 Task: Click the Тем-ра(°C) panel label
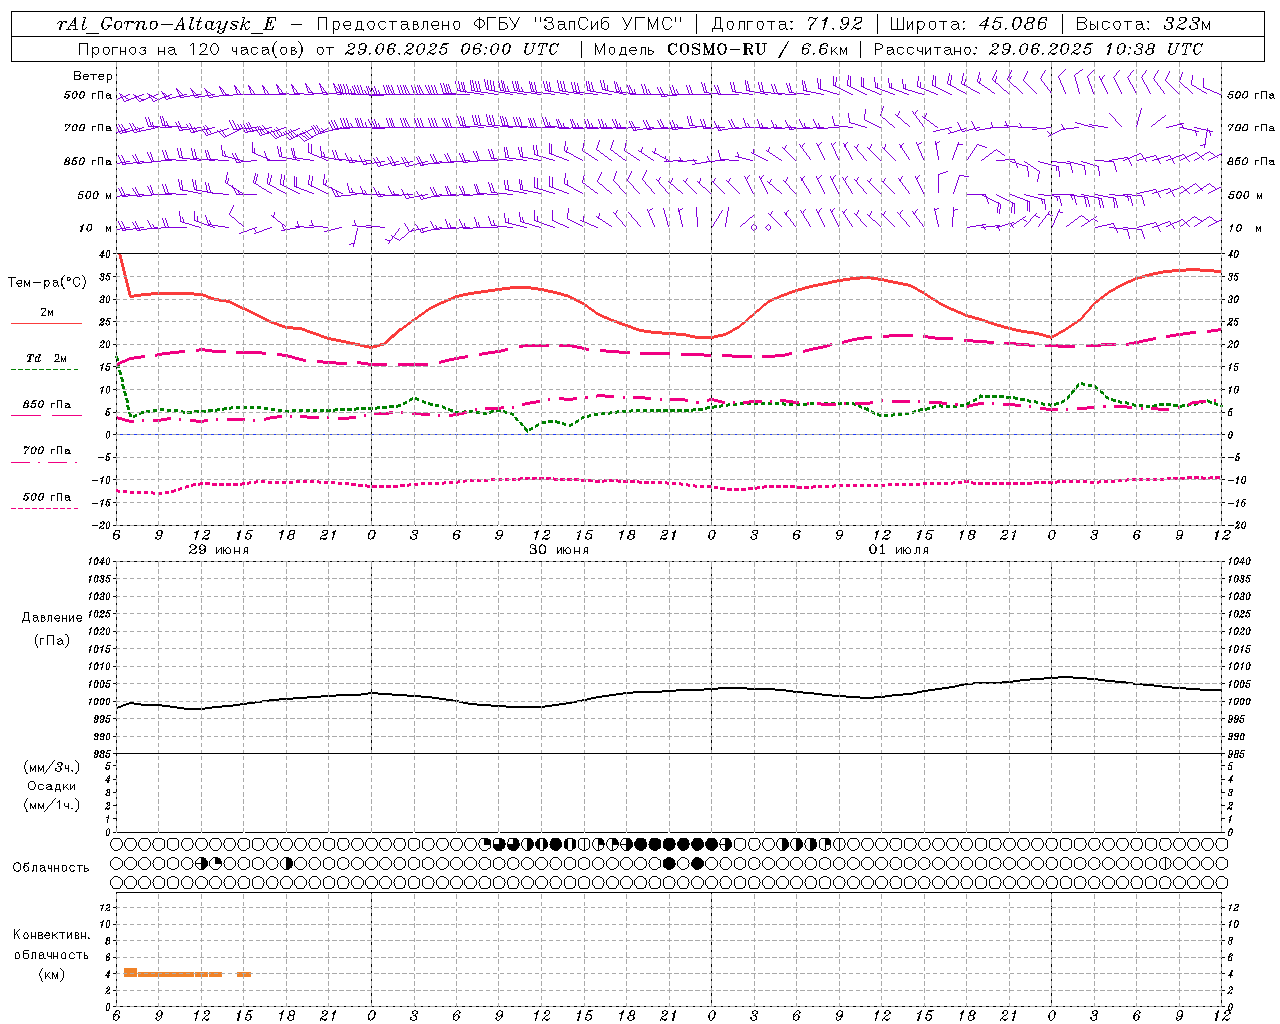click(x=46, y=283)
